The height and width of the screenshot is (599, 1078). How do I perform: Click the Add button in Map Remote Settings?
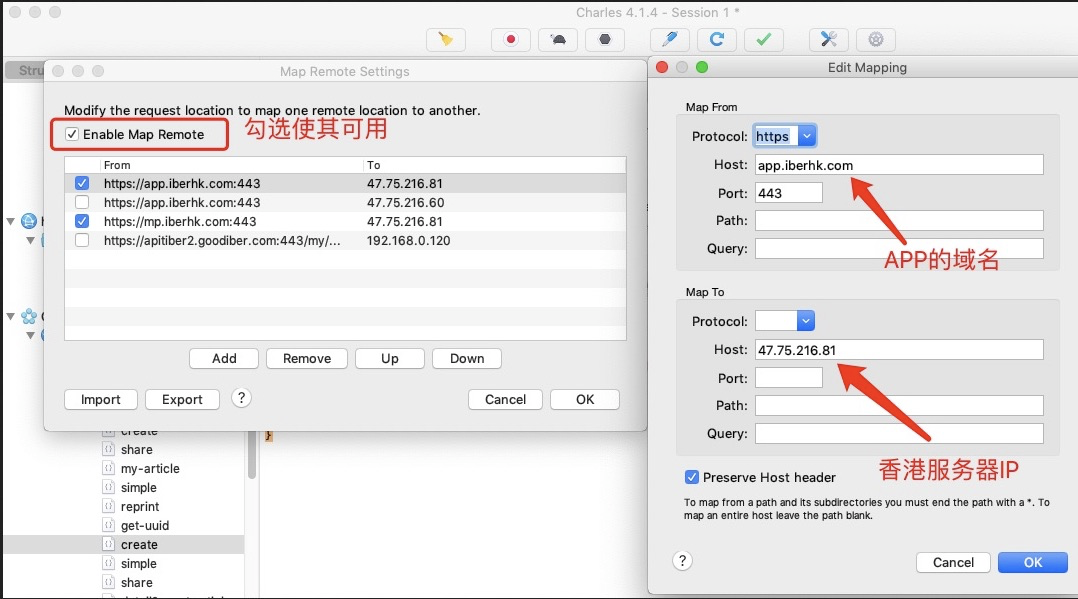click(x=224, y=359)
